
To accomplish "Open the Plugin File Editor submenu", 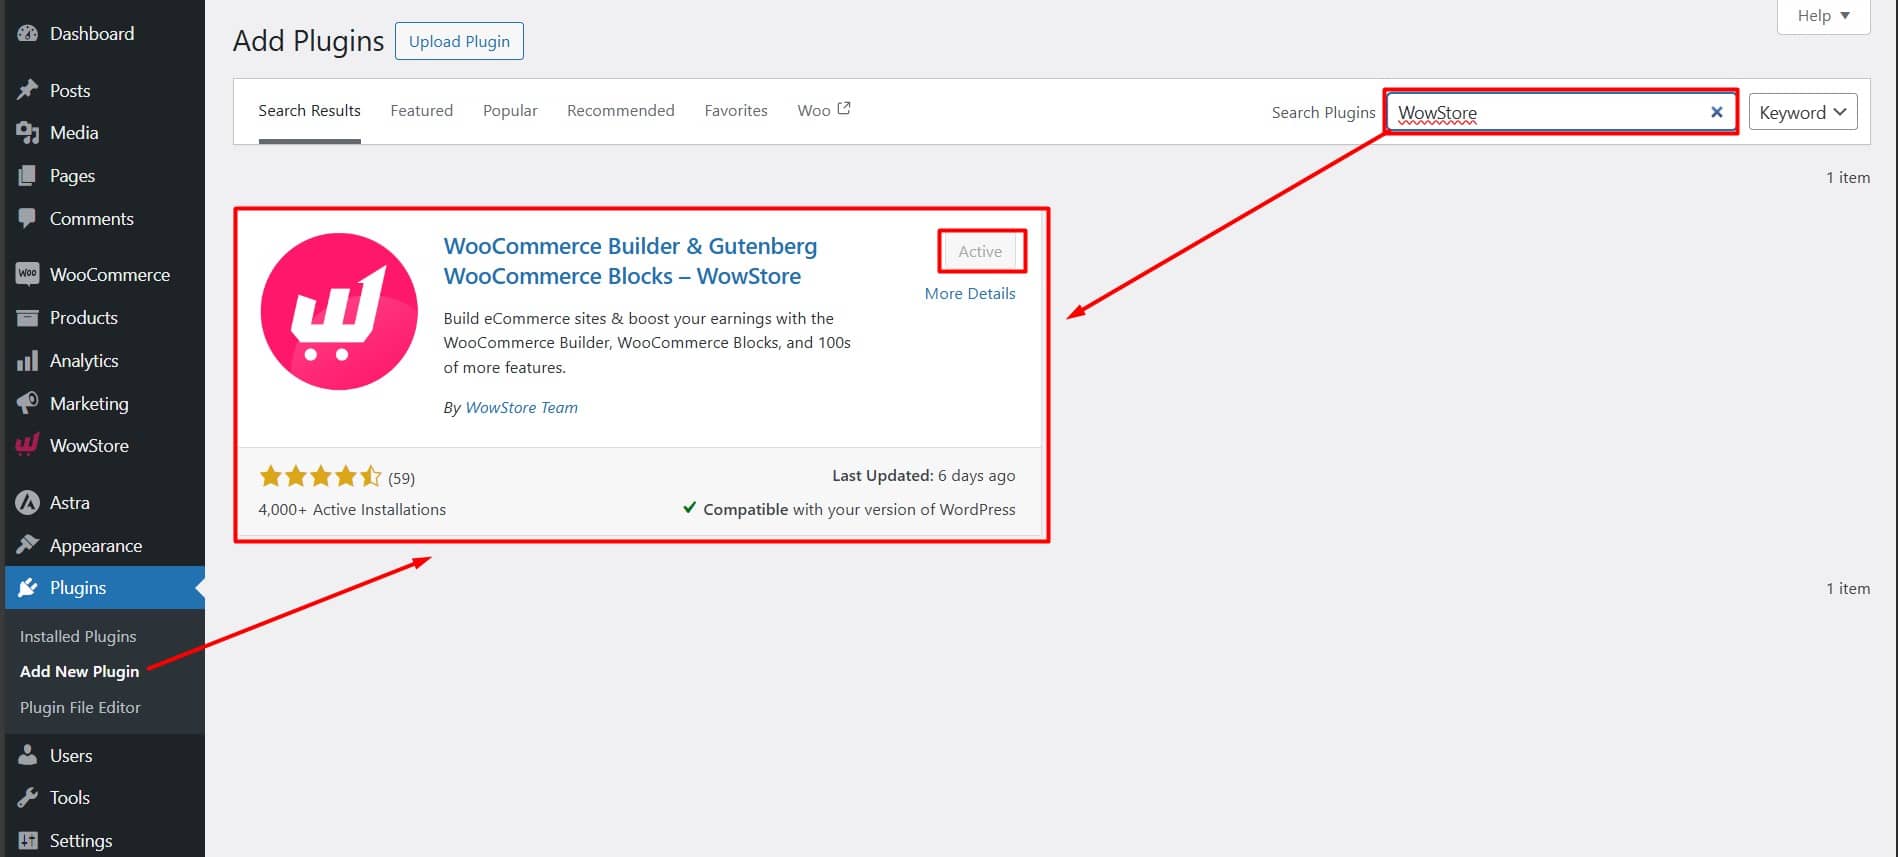I will point(80,707).
